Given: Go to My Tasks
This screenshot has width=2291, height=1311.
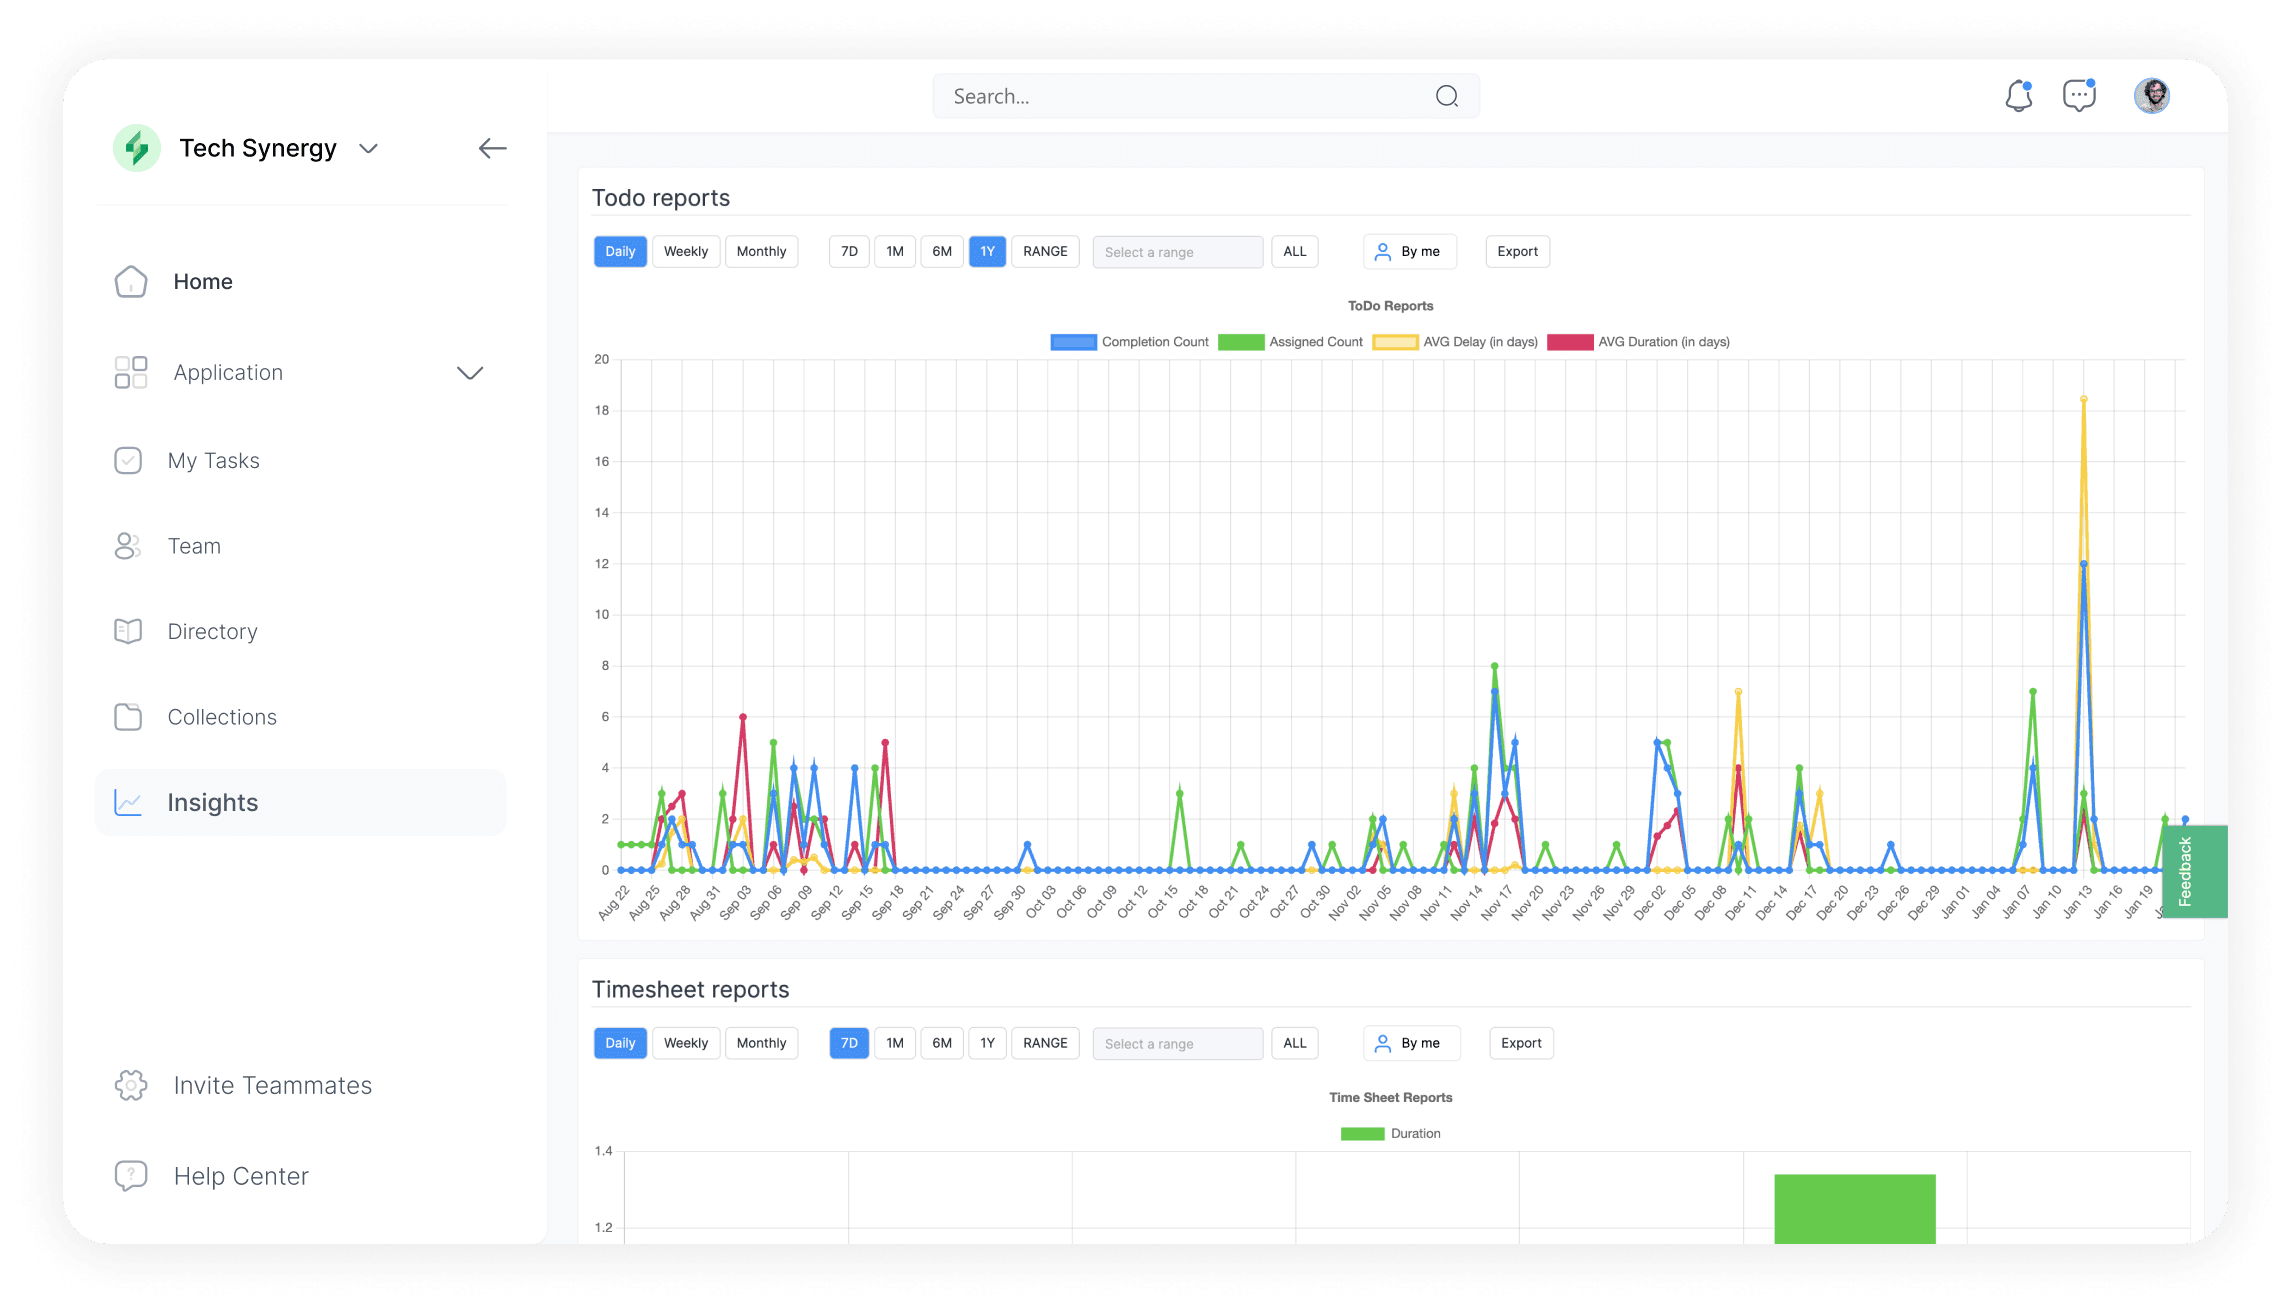Looking at the screenshot, I should tap(213, 461).
